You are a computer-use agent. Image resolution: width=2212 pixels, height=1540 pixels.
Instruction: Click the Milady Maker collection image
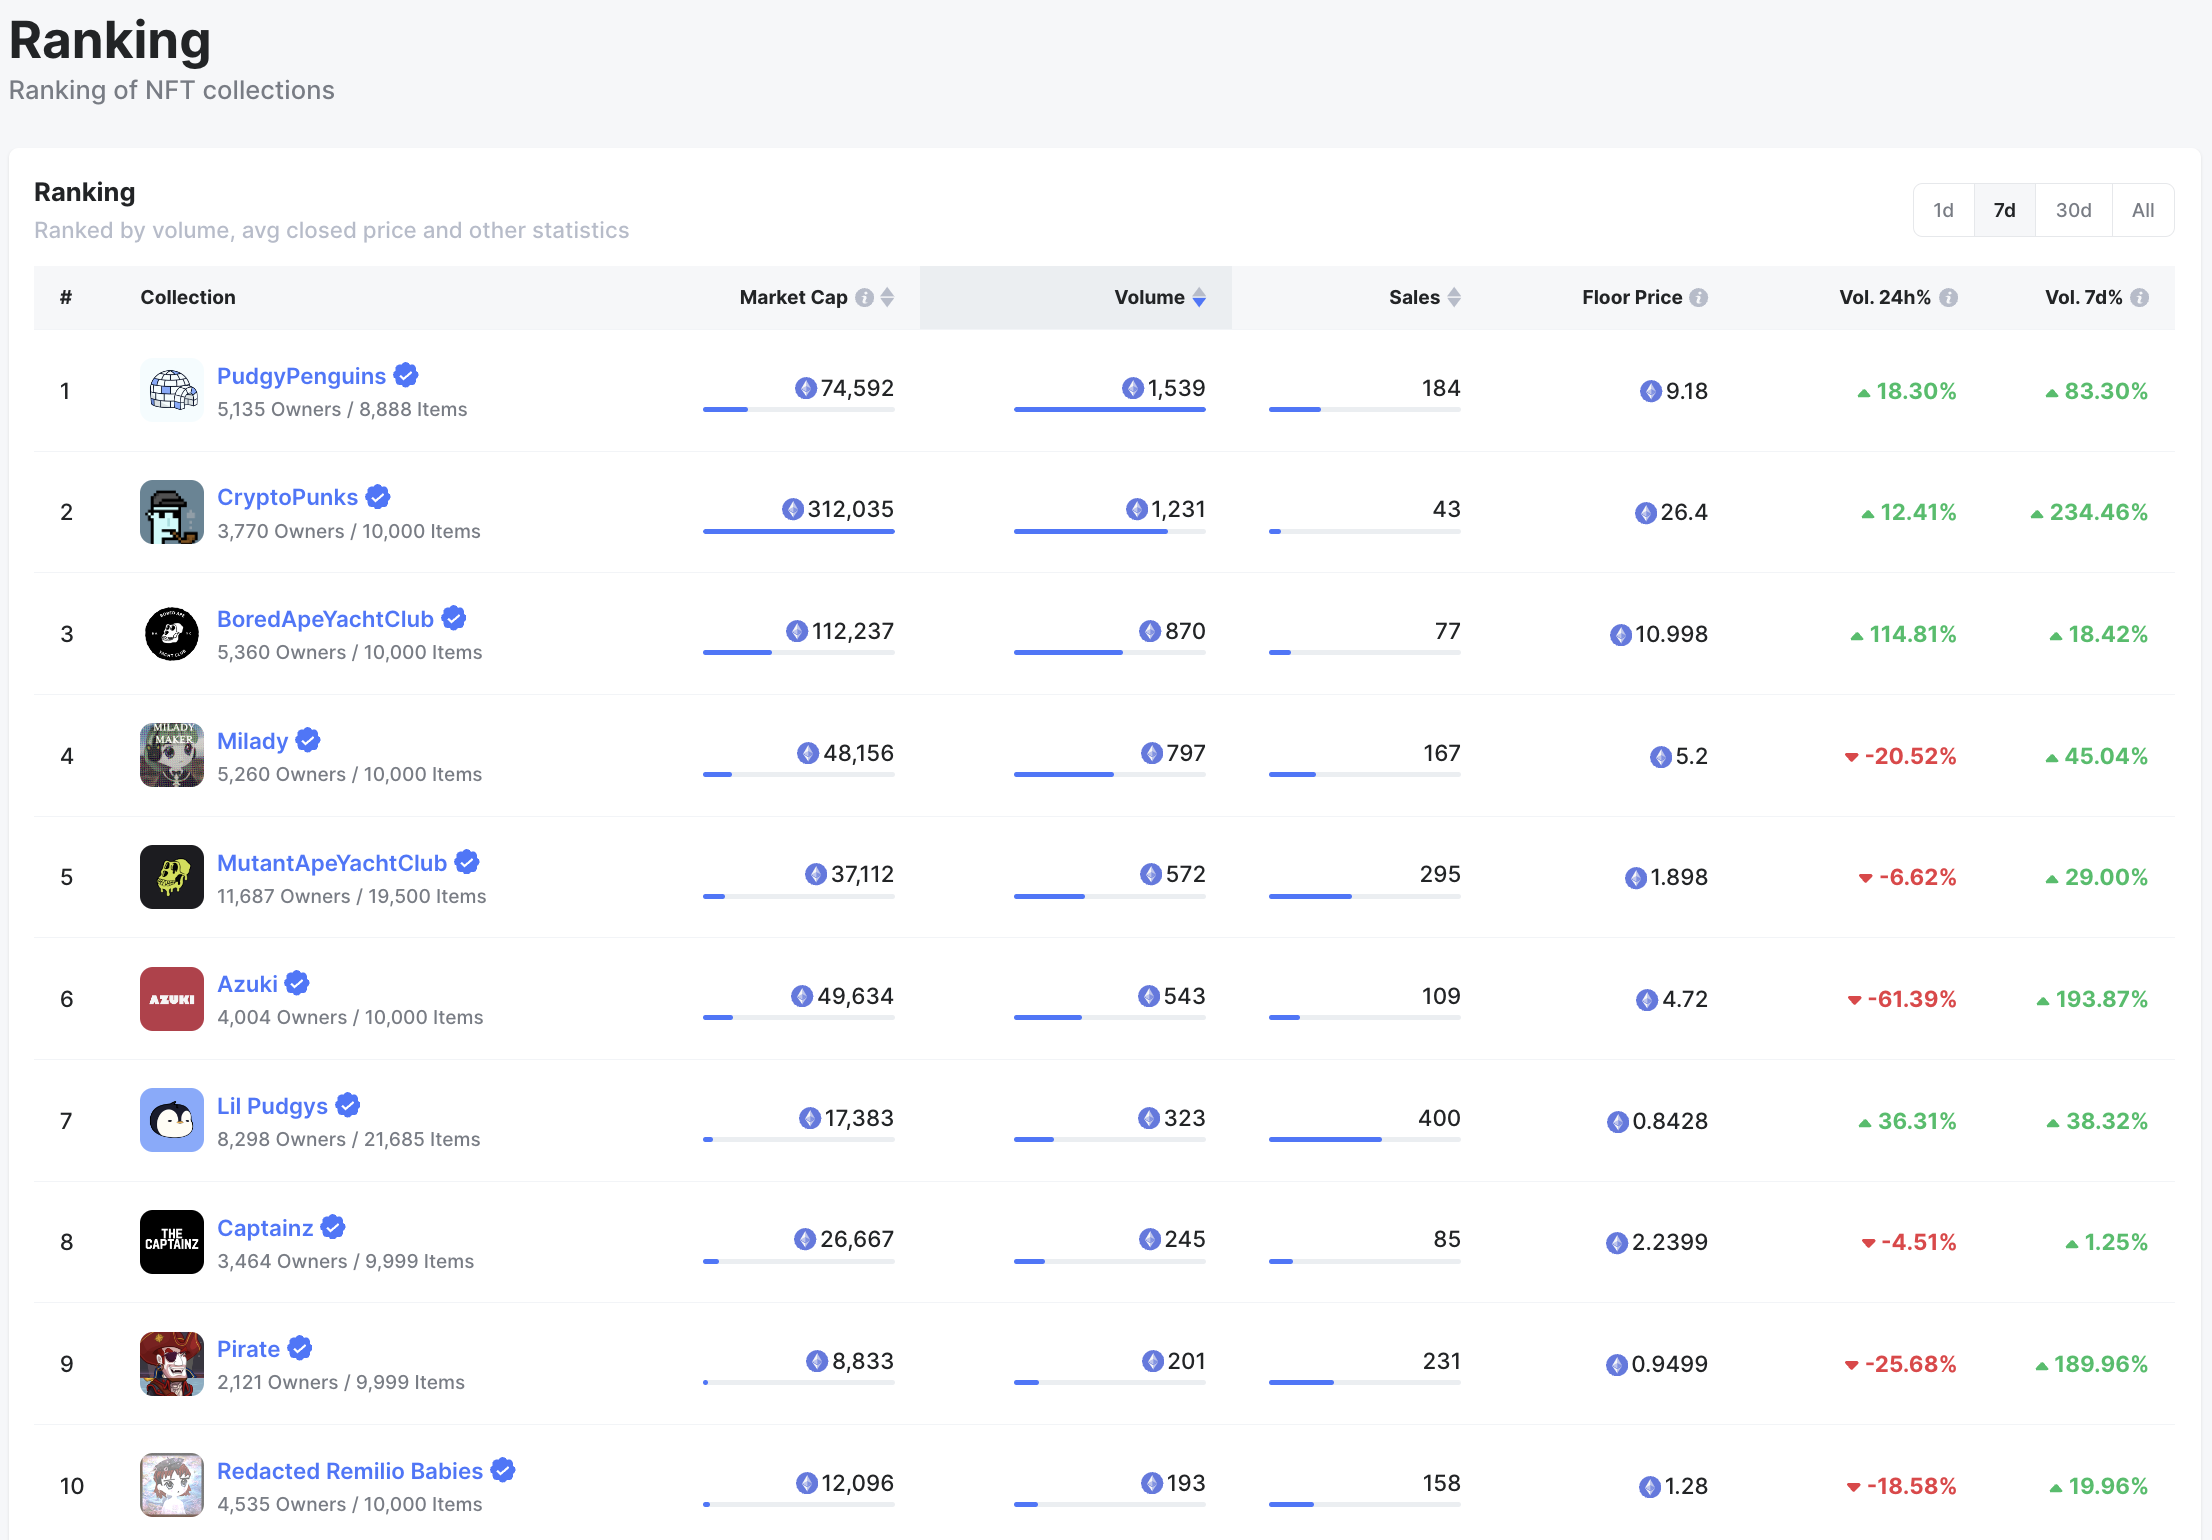click(x=172, y=755)
